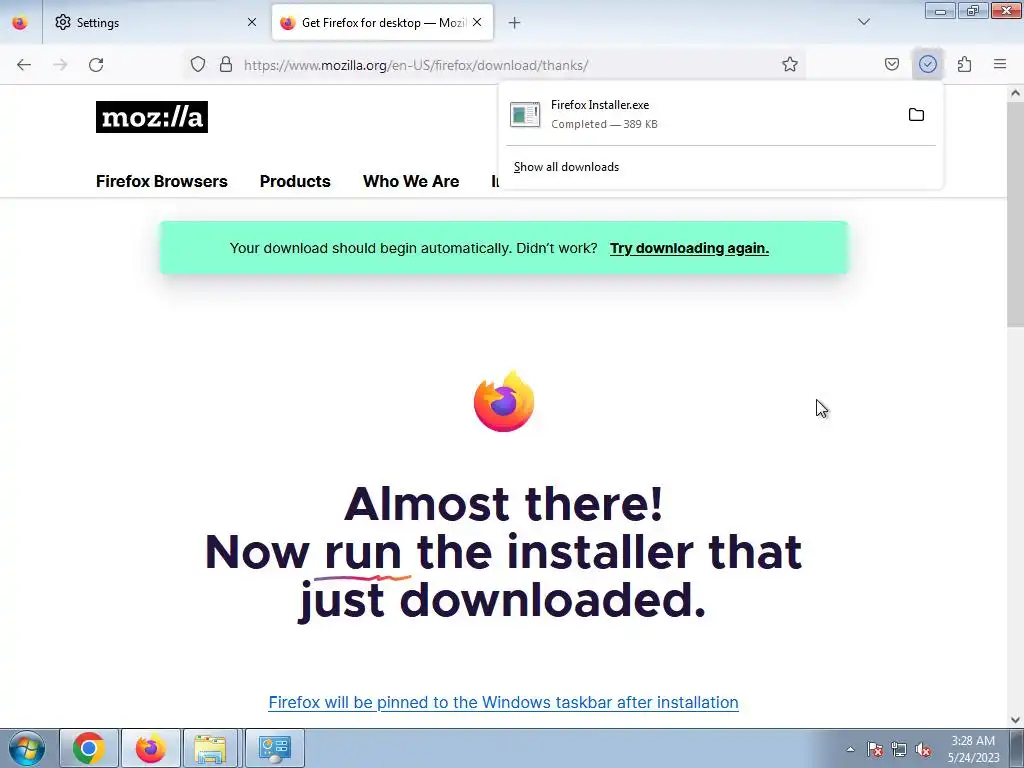Viewport: 1024px width, 768px height.
Task: Open the Who We Are menu
Action: point(411,182)
